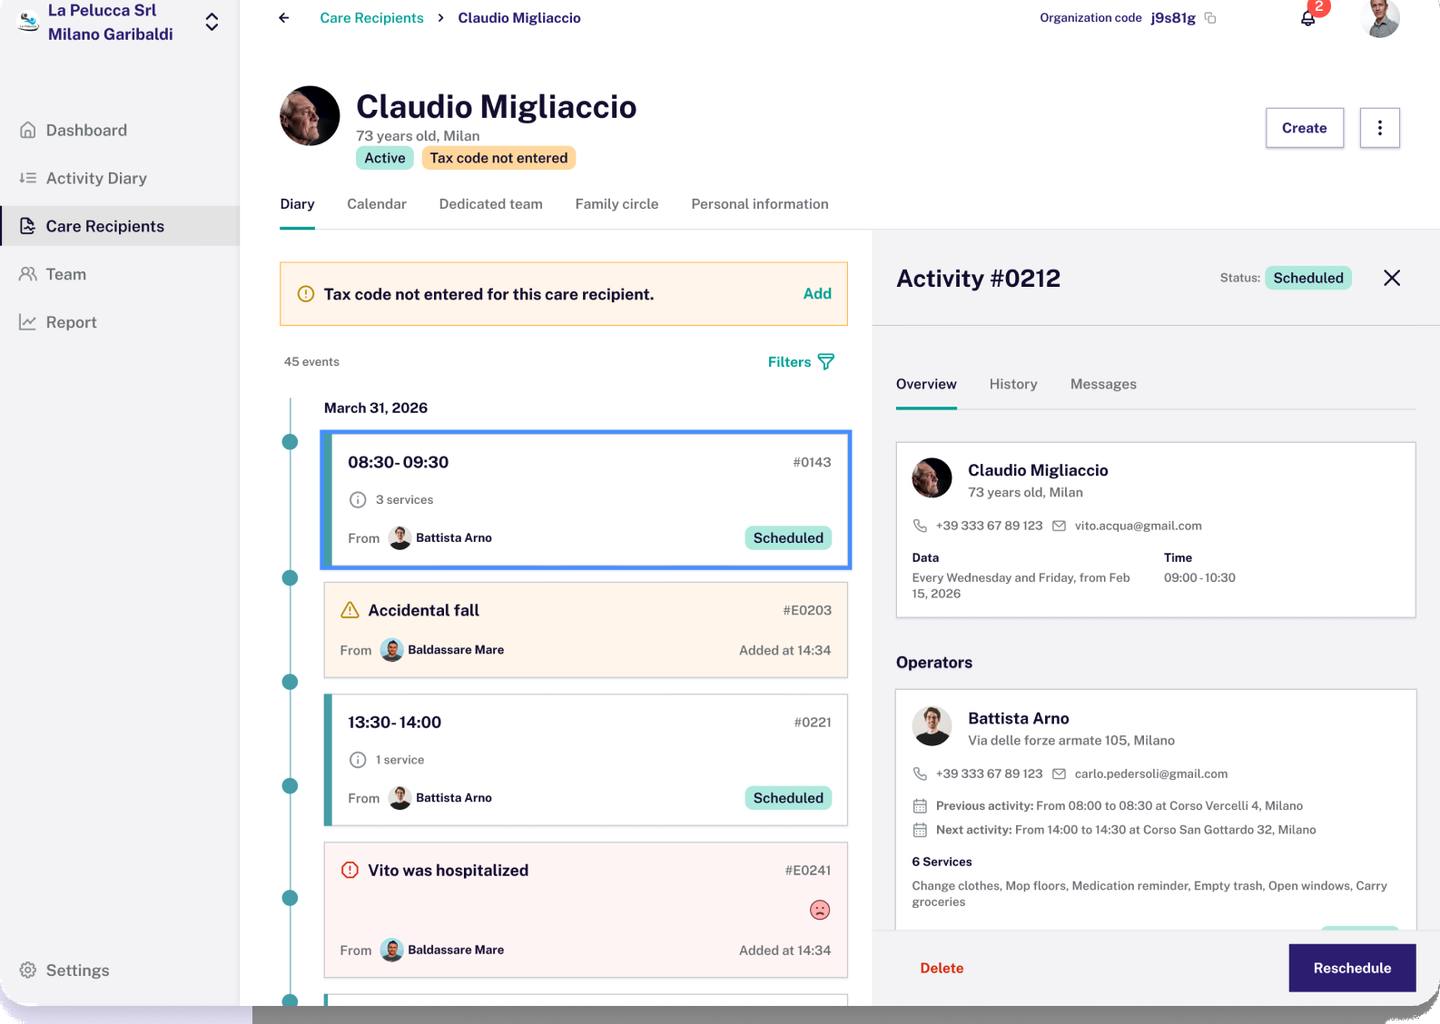Open the Filters funnel control

801,362
